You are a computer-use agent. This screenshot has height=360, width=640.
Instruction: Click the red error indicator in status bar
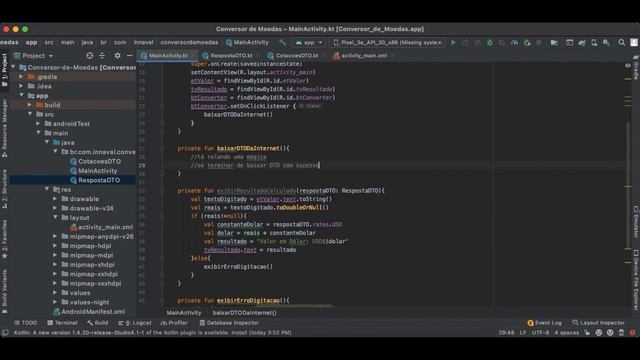632,333
